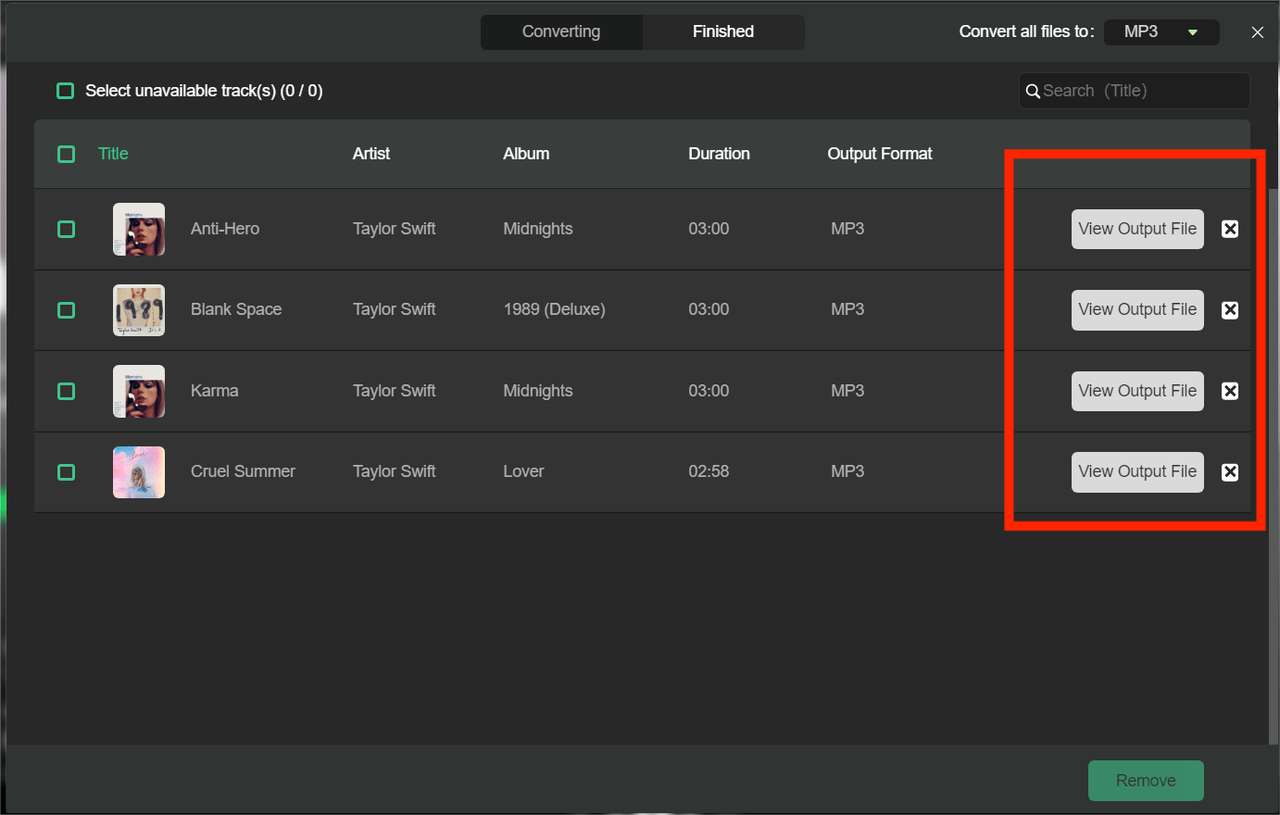Open Blank Space 1989 album cover thumbnail
Image resolution: width=1280 pixels, height=815 pixels.
[x=139, y=310]
